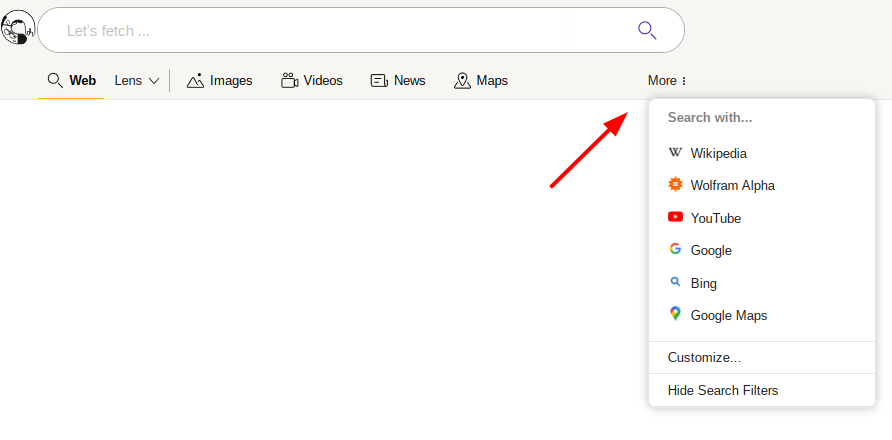
Task: Select Hide Search Filters option
Action: pyautogui.click(x=722, y=390)
